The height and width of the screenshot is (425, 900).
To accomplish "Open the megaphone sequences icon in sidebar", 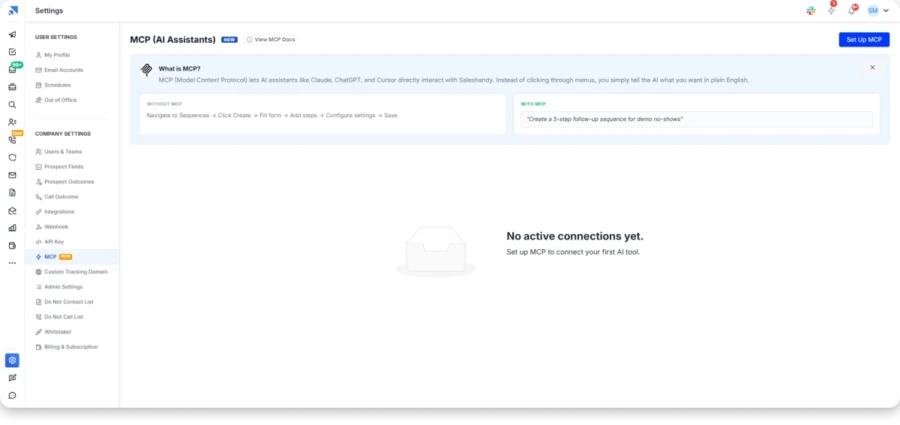I will 13,34.
